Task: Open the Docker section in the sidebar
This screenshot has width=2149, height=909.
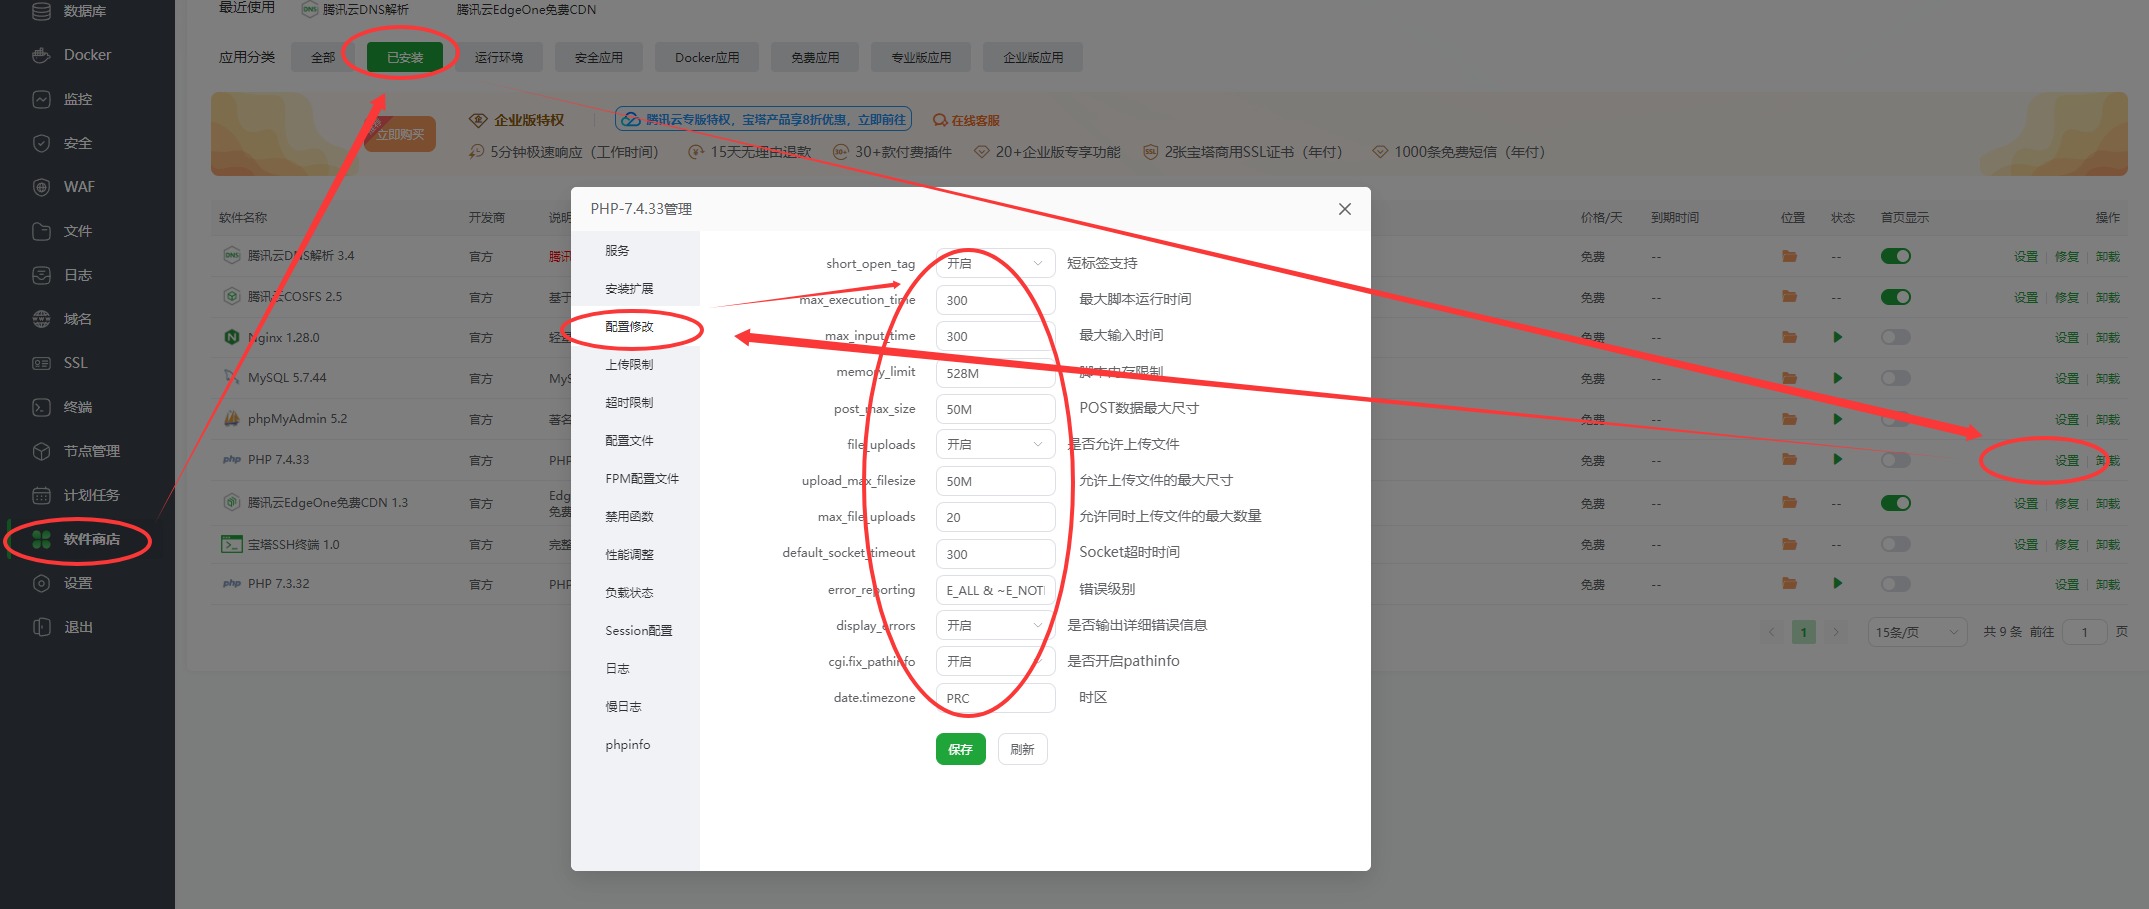Action: click(87, 55)
